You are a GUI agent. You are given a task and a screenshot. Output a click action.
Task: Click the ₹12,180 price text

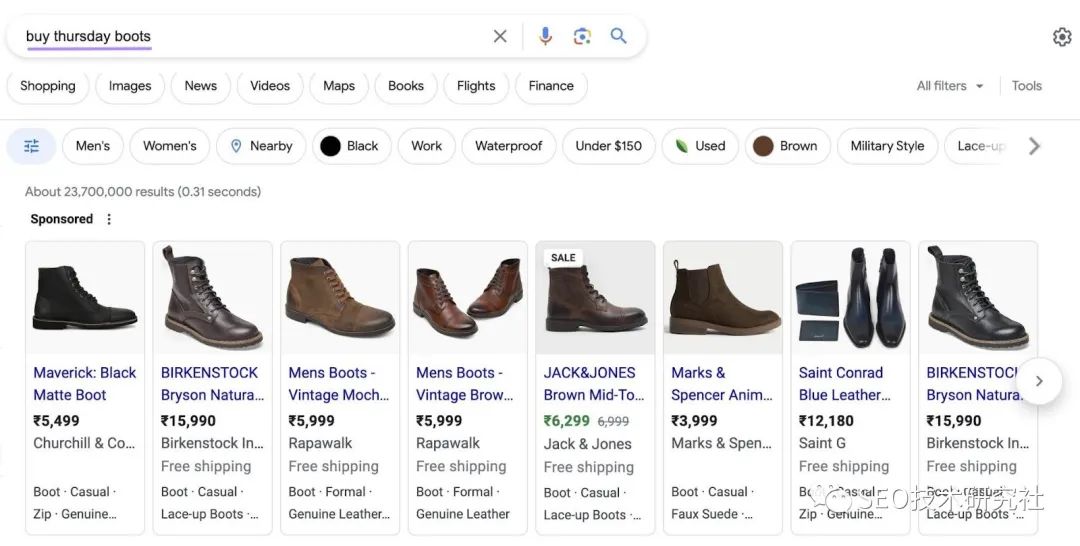tap(826, 421)
